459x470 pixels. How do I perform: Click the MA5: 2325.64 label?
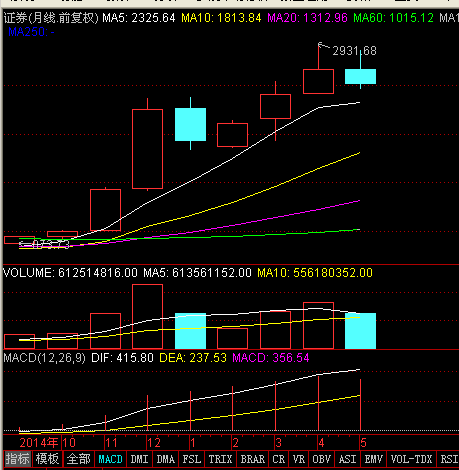(139, 18)
